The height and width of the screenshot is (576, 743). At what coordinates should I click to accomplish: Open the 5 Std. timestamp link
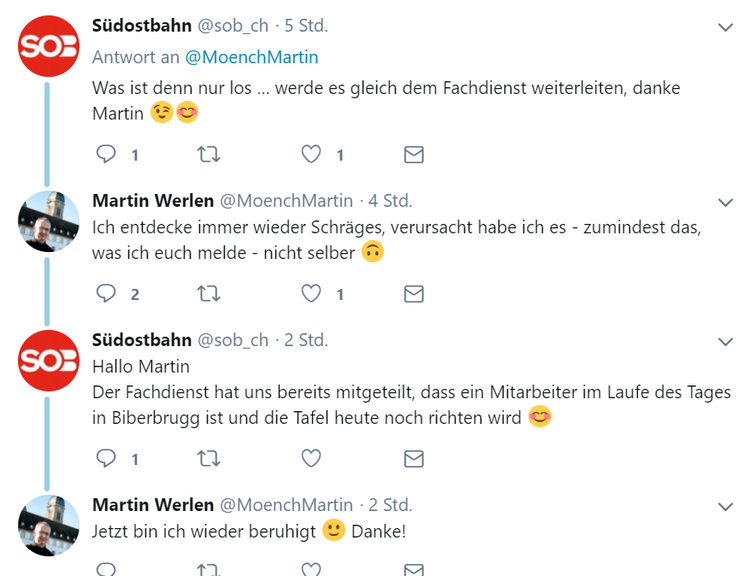coord(307,26)
